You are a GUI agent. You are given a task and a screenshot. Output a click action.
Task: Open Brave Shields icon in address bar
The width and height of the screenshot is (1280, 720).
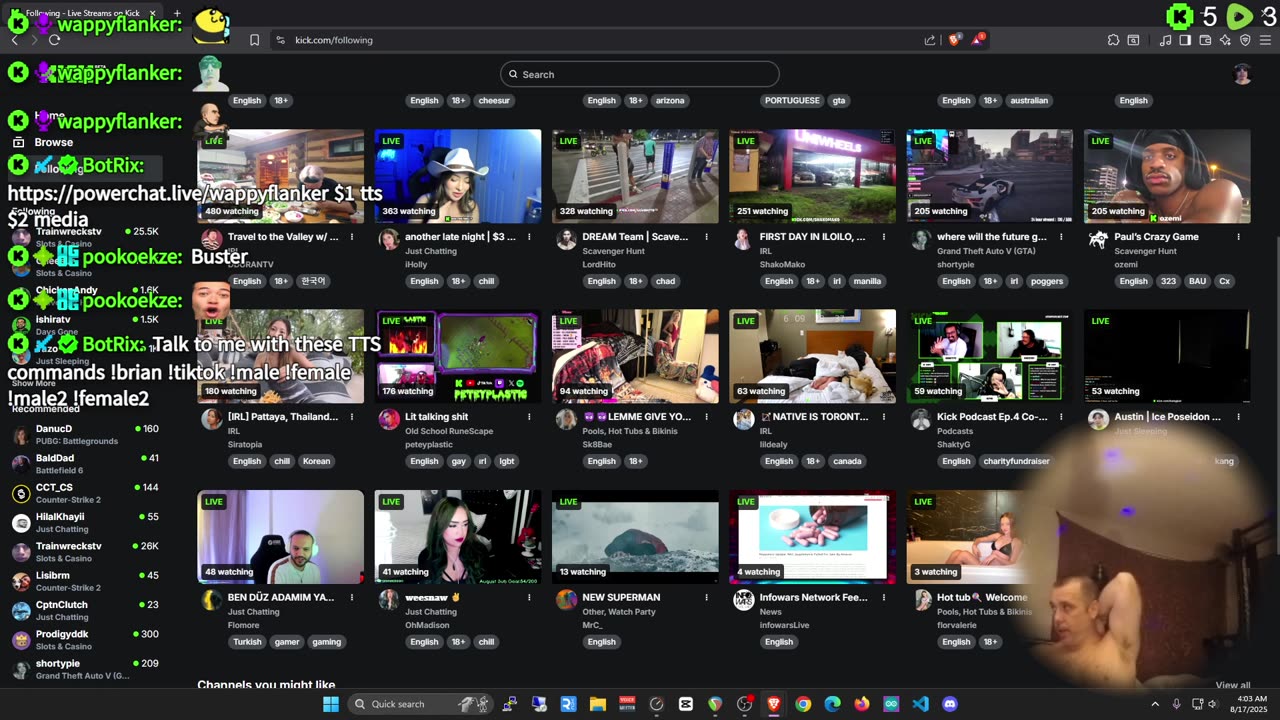click(x=955, y=40)
